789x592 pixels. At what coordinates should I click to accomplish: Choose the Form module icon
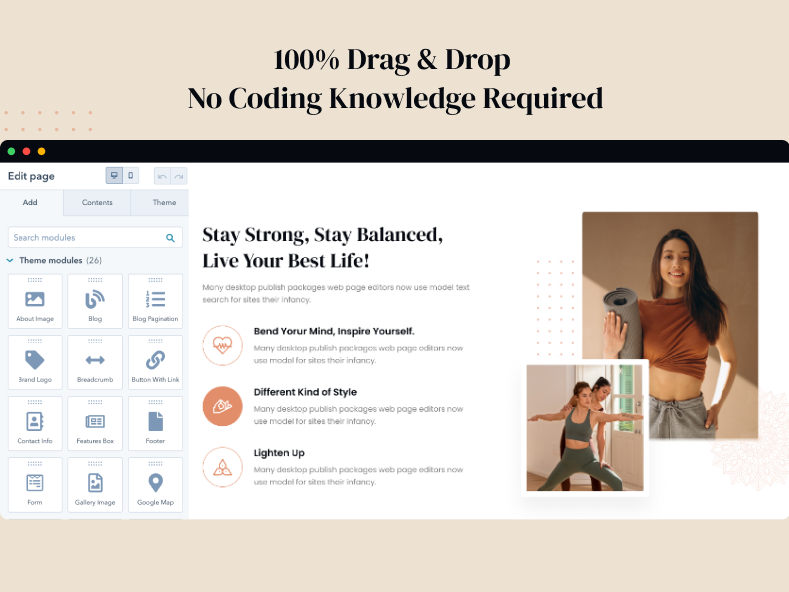click(x=35, y=483)
